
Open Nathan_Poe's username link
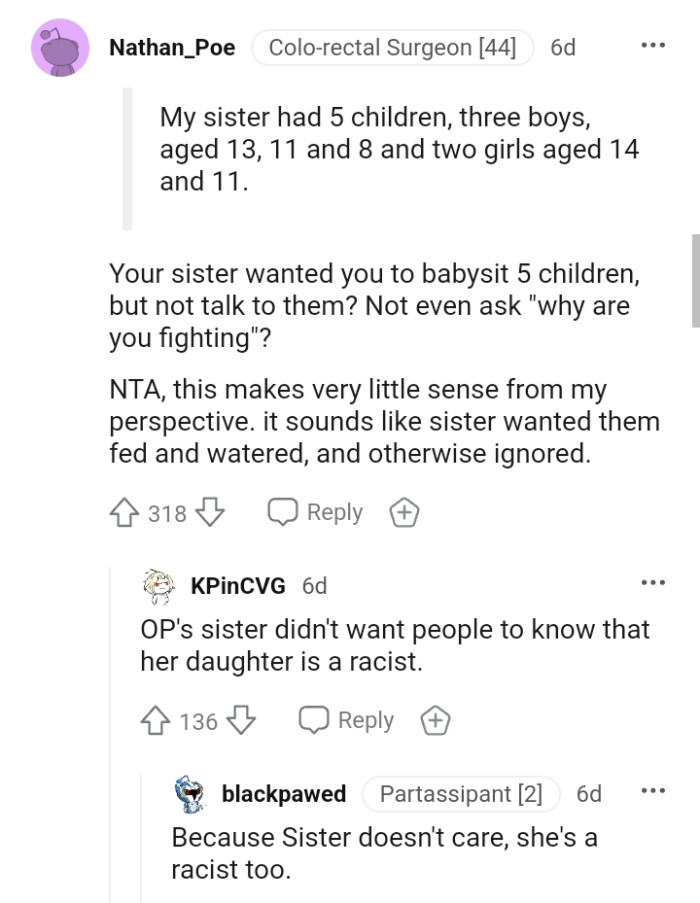[x=172, y=47]
